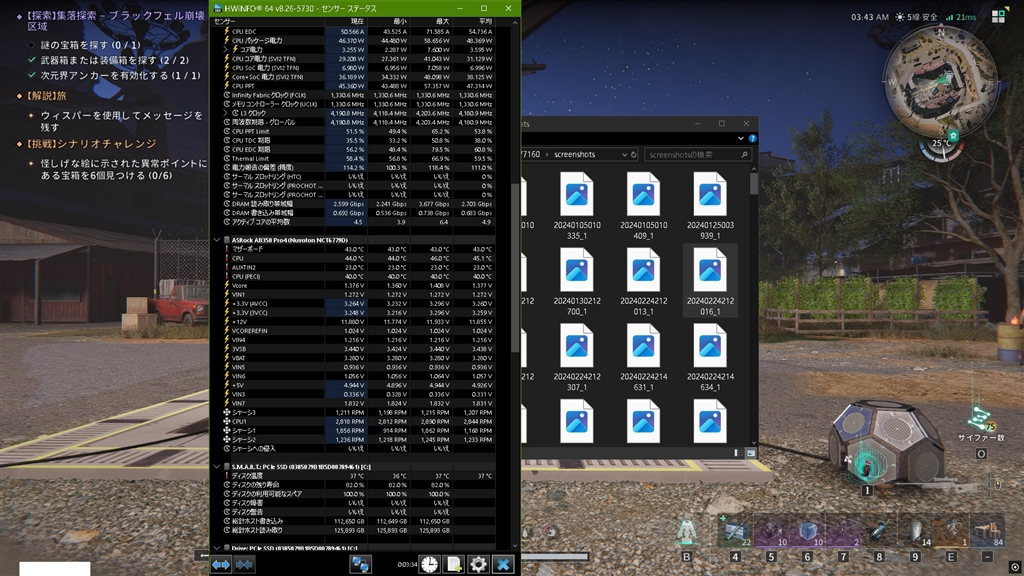Expand コア電力 sub-rows in HWiNFO
Image resolution: width=1024 pixels, height=576 pixels.
[226, 50]
